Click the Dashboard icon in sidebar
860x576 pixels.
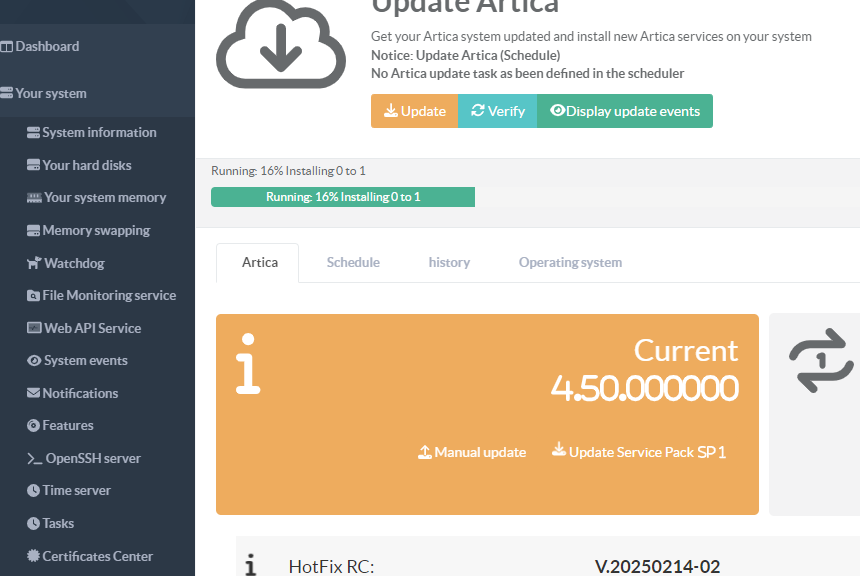tap(7, 46)
